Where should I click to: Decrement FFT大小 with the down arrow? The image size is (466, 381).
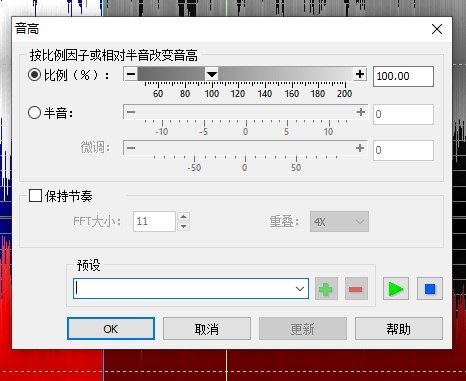(x=184, y=226)
